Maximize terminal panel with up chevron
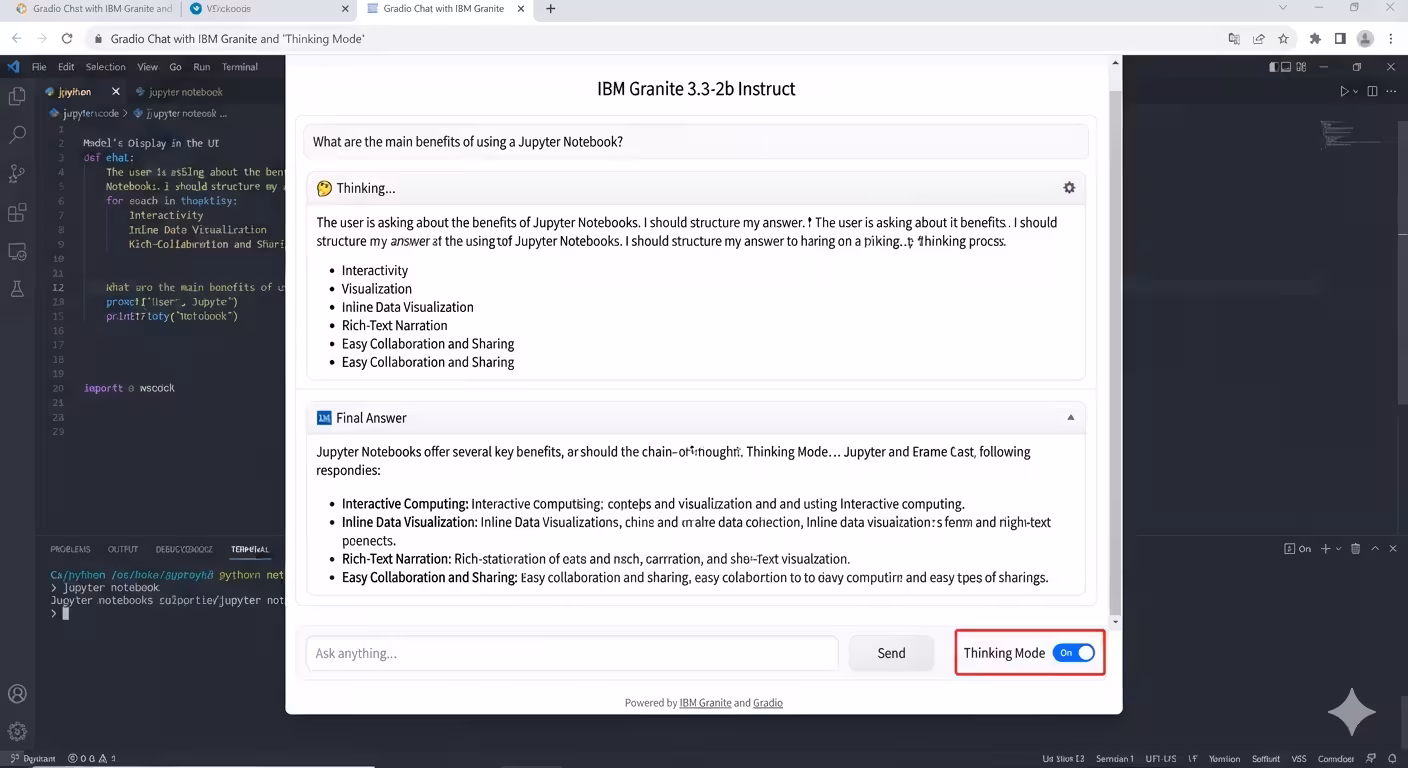The width and height of the screenshot is (1408, 768). 1375,549
